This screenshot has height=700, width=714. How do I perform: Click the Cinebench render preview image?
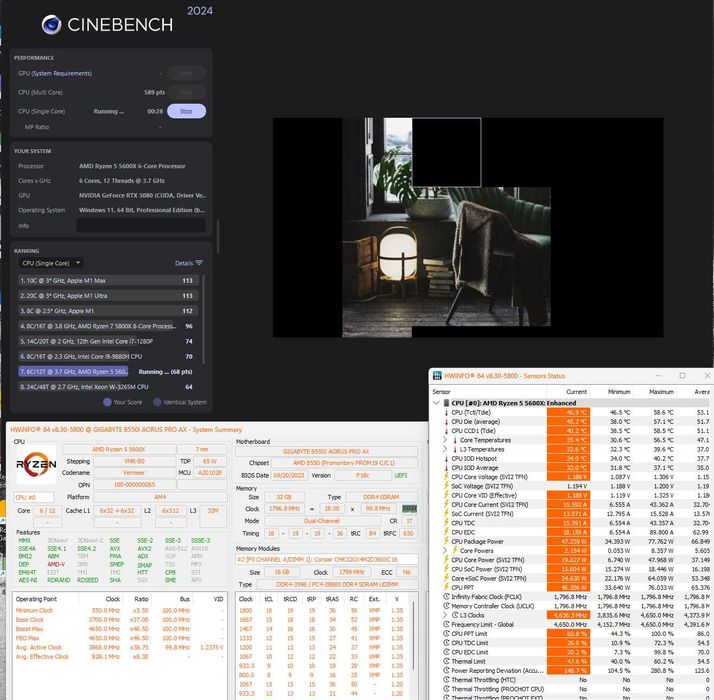click(468, 227)
